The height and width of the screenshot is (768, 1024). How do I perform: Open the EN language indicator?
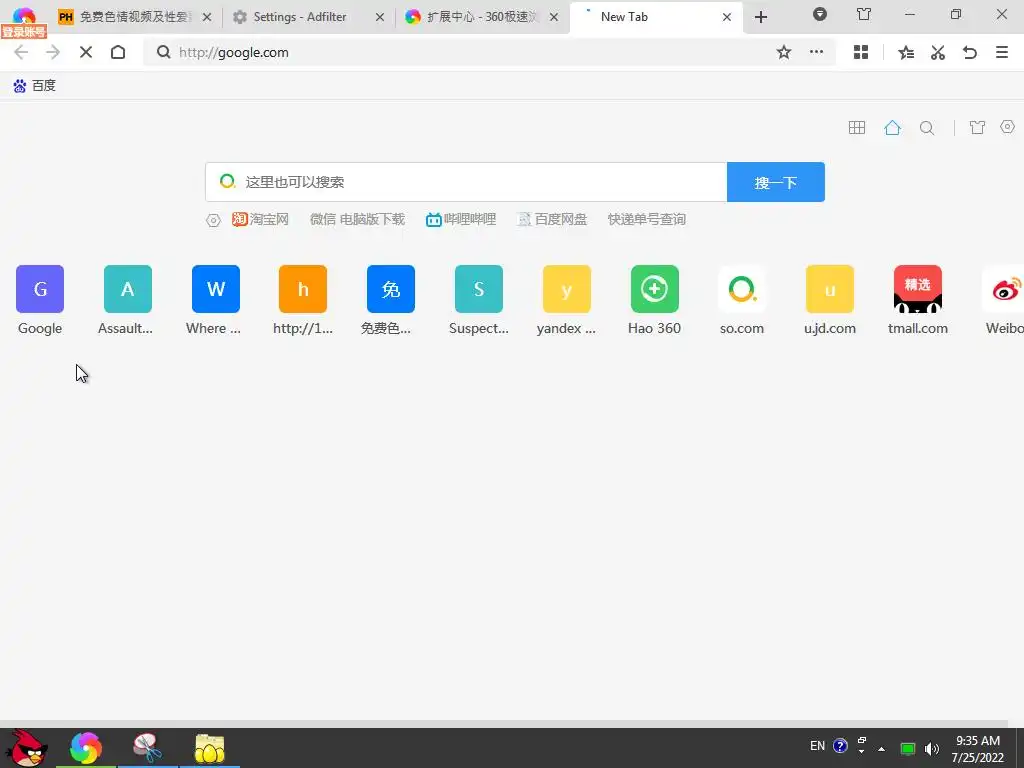point(818,746)
